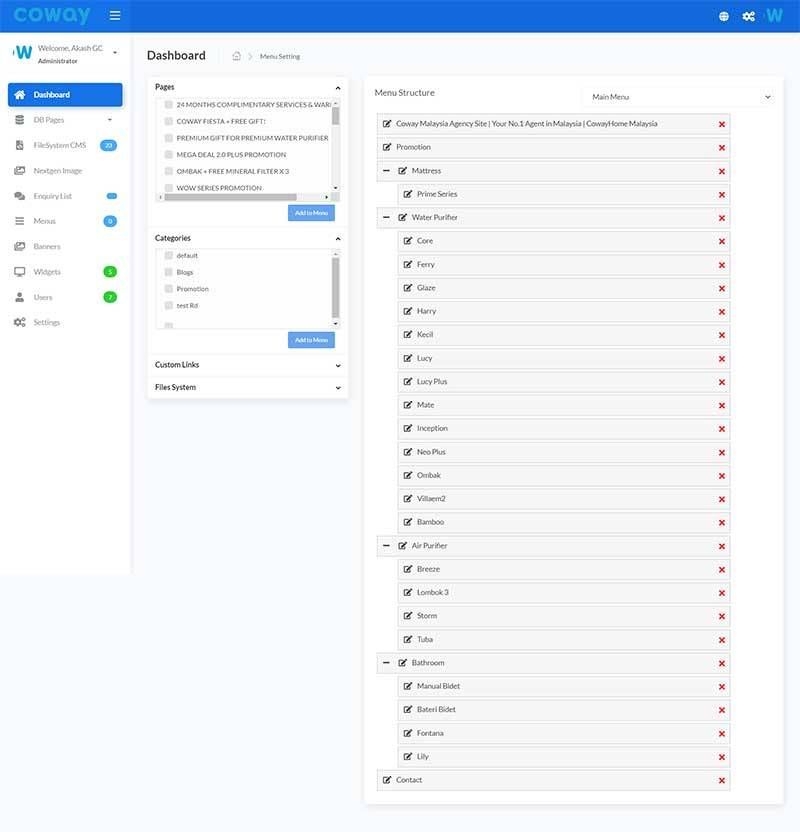This screenshot has width=800, height=832.
Task: Collapse the Water Purifier menu group
Action: [x=387, y=217]
